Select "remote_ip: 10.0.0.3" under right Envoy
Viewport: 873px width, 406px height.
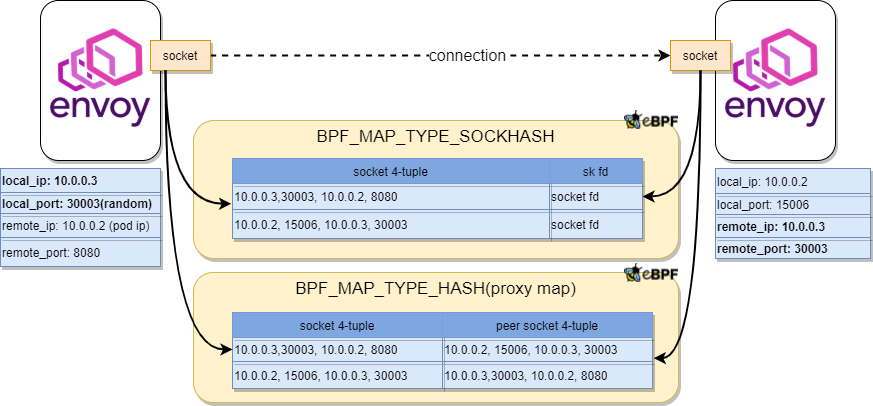tap(793, 227)
